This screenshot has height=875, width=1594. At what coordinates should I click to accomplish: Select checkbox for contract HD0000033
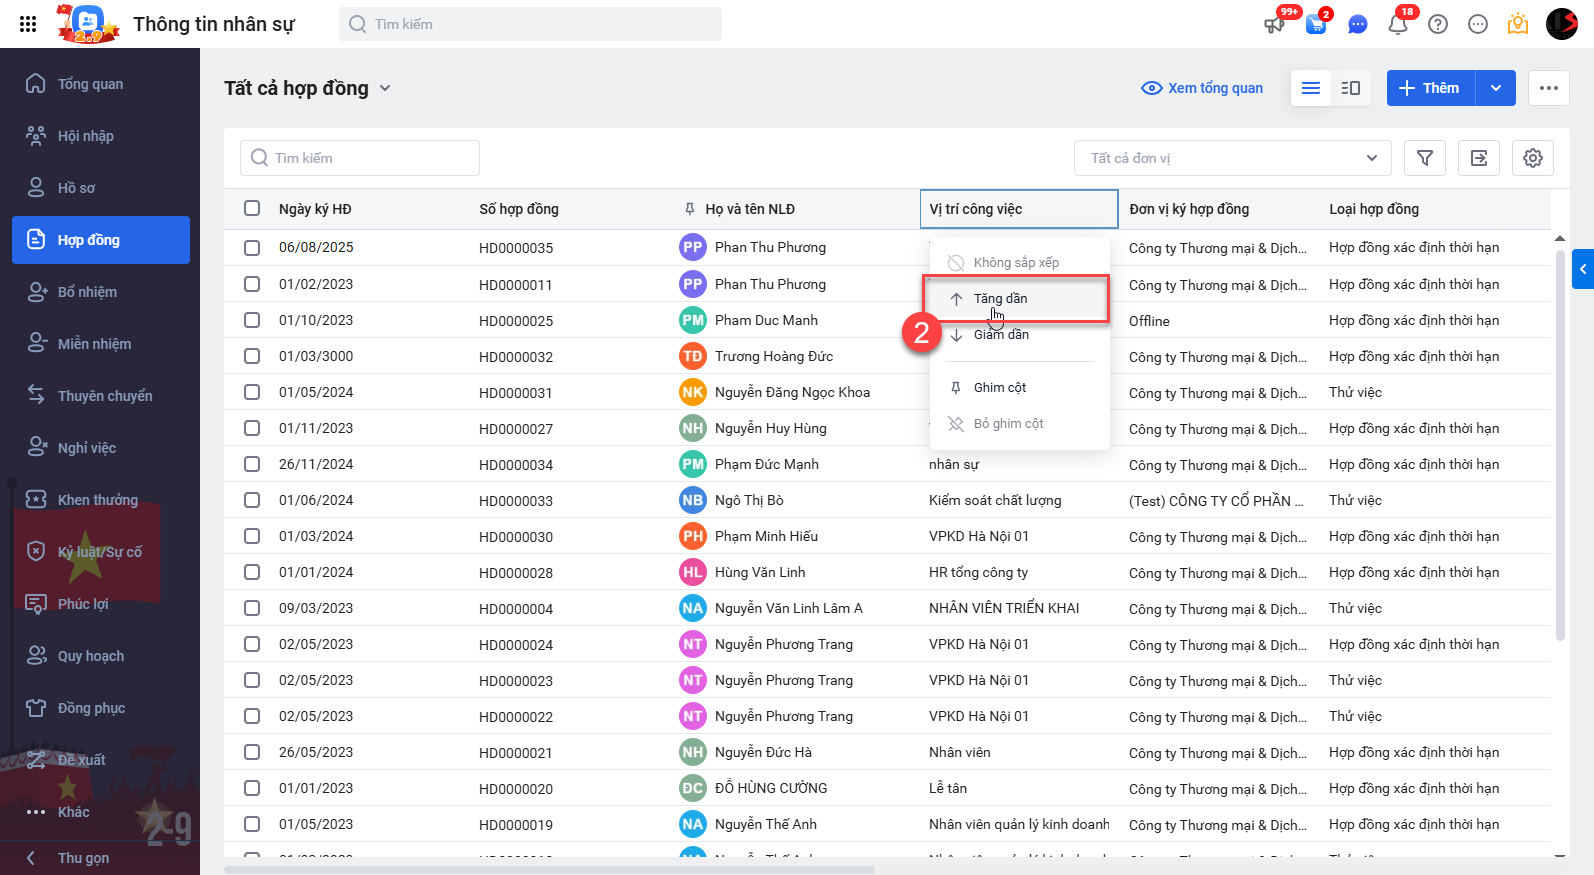tap(252, 500)
